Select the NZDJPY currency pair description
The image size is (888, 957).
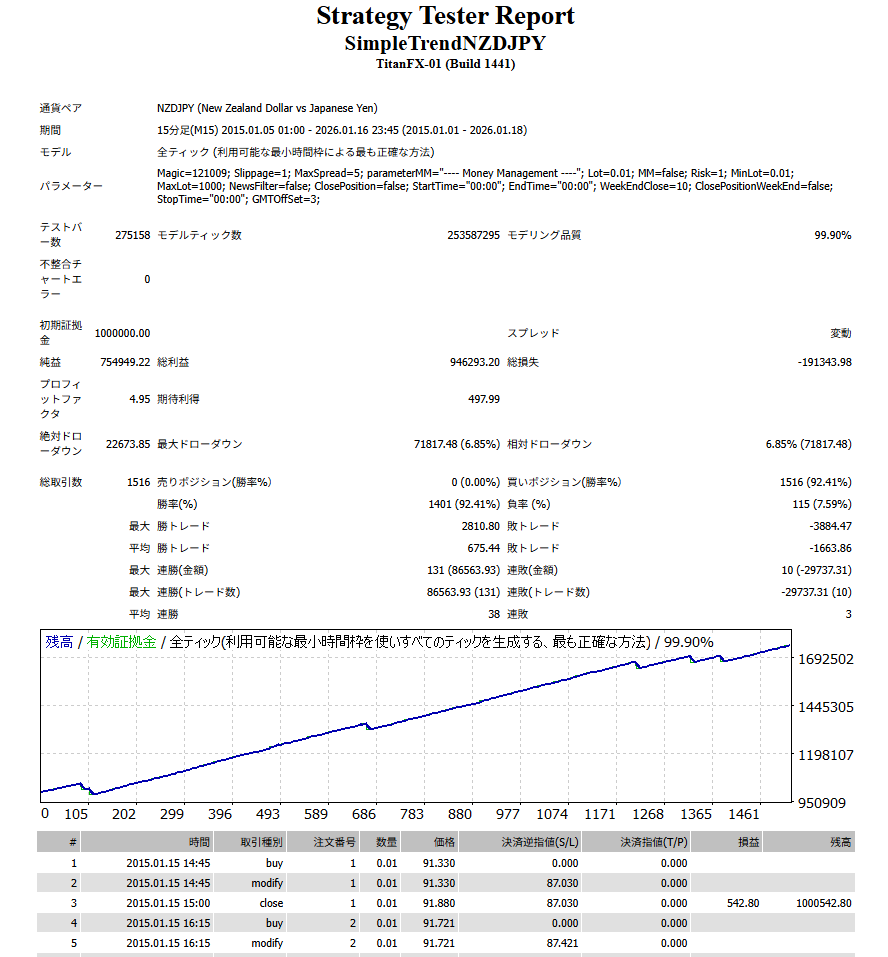[x=267, y=108]
